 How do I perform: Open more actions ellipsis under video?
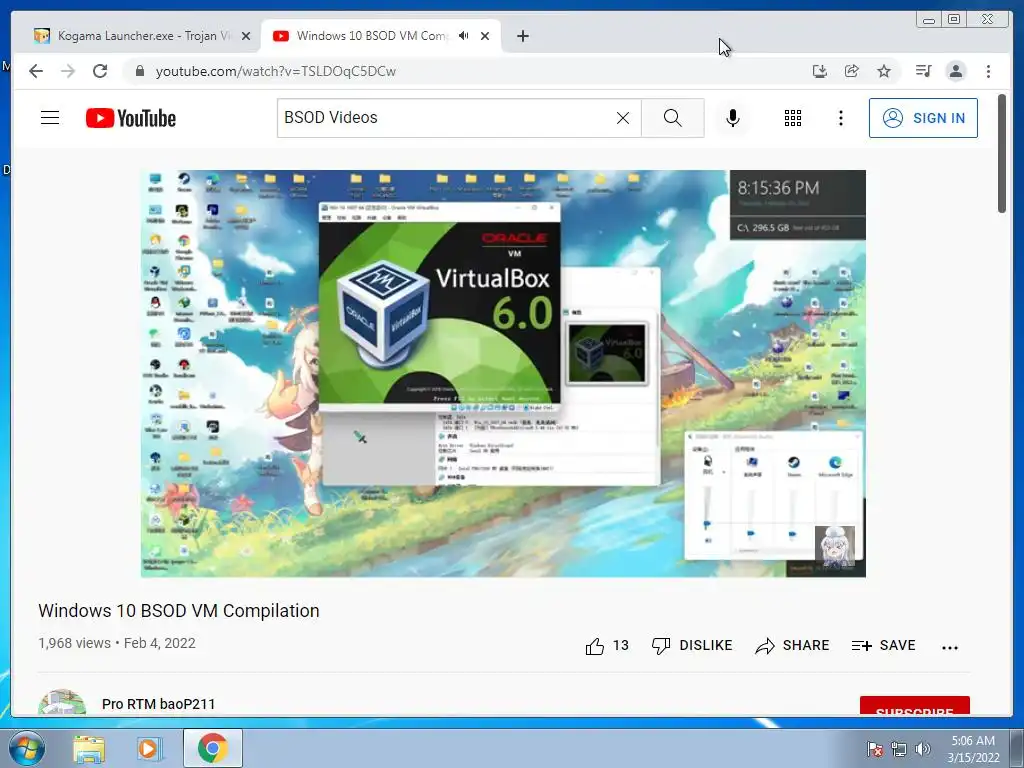pos(950,647)
